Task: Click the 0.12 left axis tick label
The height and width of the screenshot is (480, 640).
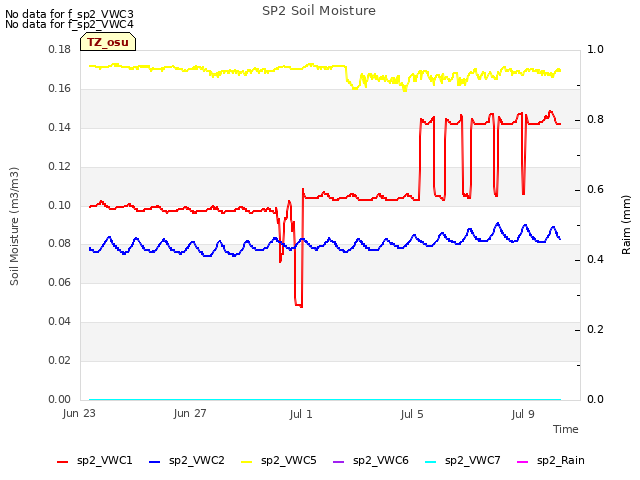Action: click(x=60, y=167)
